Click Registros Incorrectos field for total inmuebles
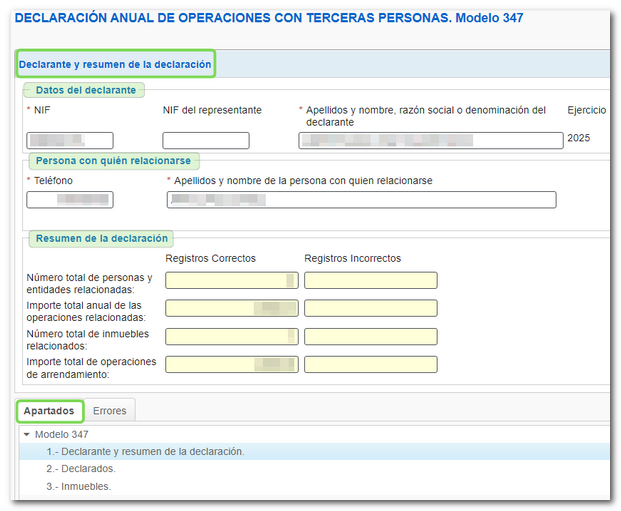 (x=370, y=336)
